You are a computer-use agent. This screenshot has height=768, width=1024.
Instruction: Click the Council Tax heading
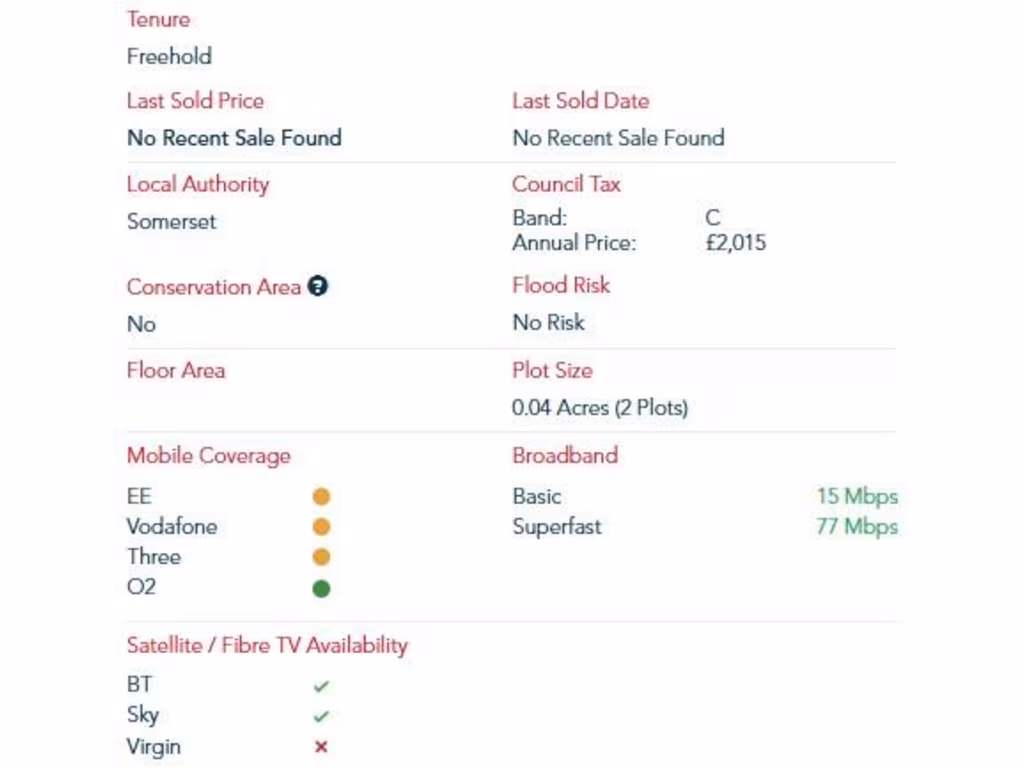(566, 184)
